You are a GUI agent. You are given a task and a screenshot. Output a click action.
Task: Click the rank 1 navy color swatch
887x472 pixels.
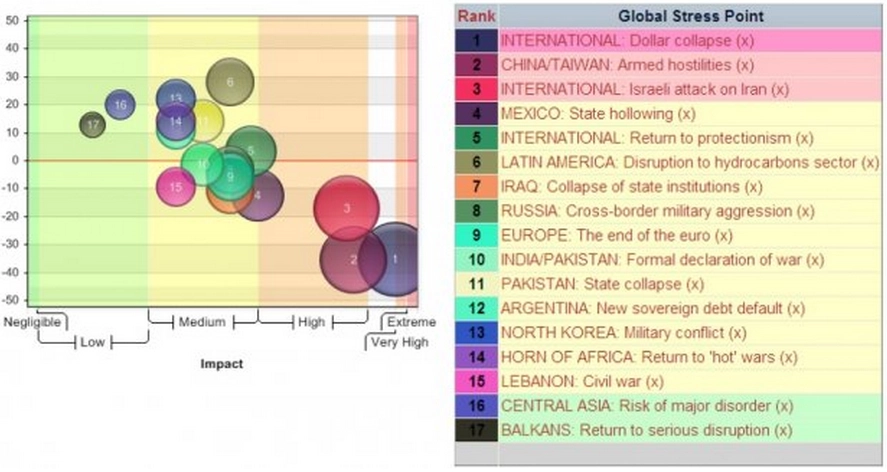(476, 41)
